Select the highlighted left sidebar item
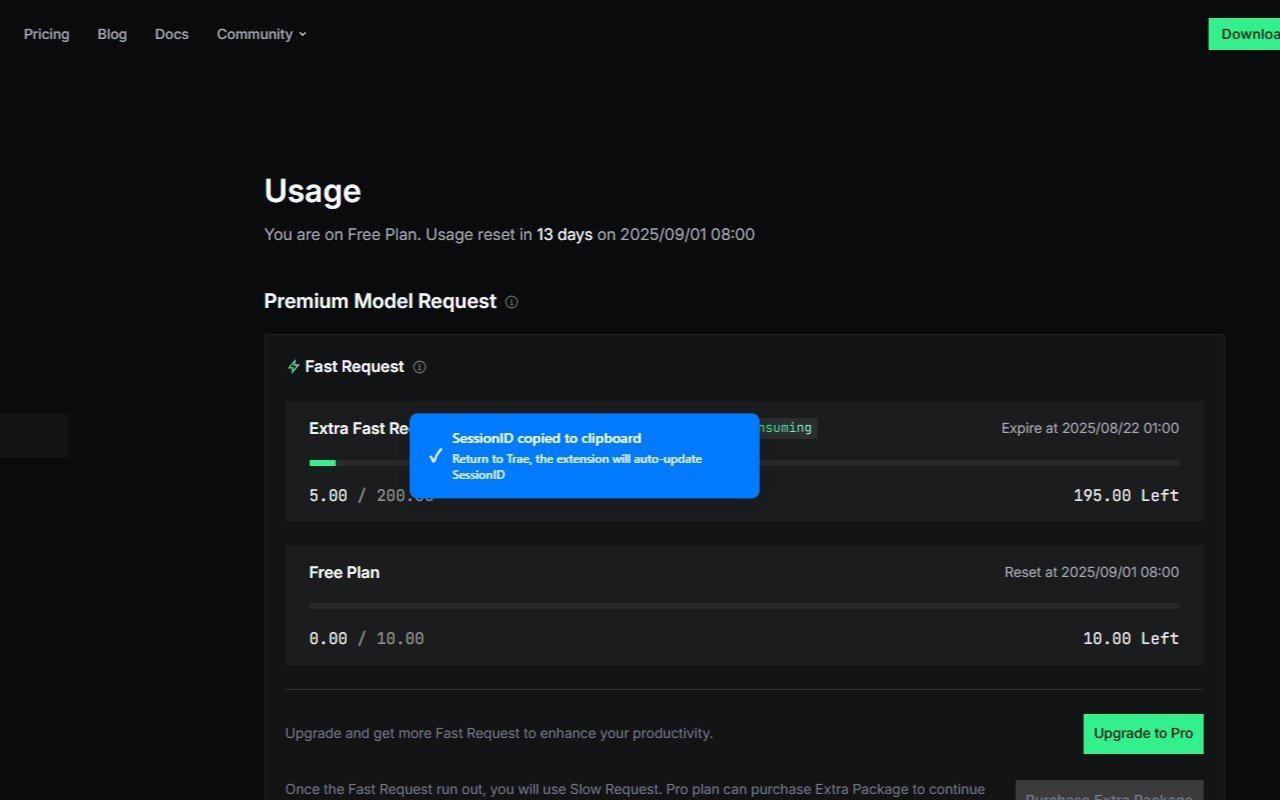The height and width of the screenshot is (800, 1280). [34, 436]
